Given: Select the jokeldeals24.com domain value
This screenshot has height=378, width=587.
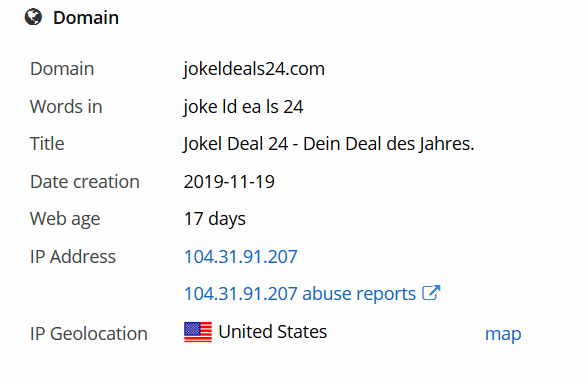Looking at the screenshot, I should tap(254, 69).
